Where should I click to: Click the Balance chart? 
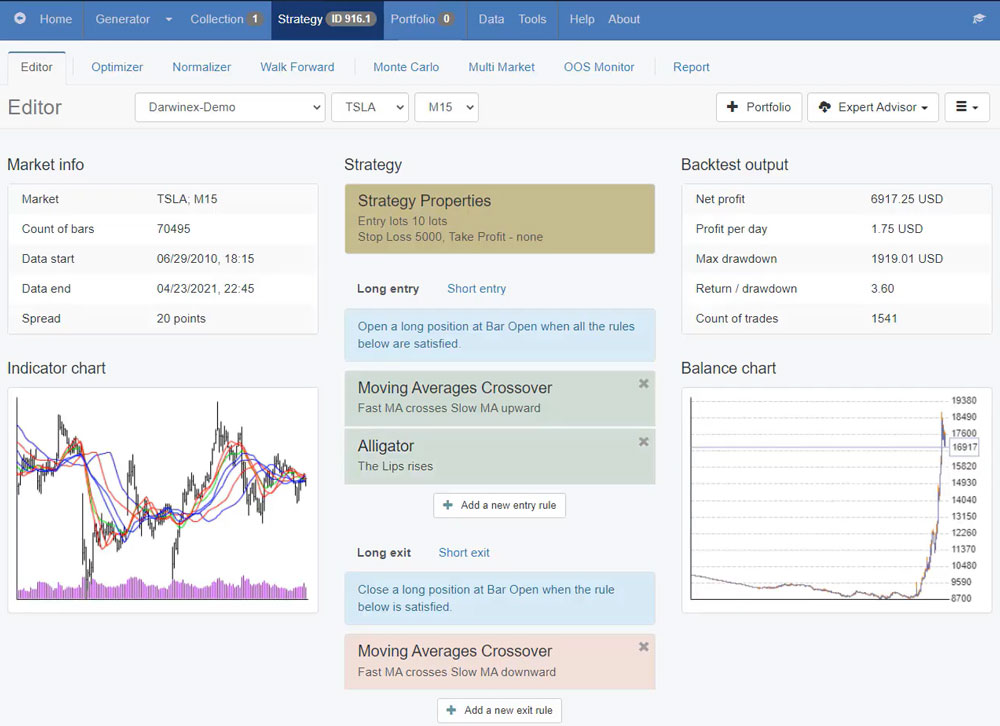pyautogui.click(x=837, y=500)
